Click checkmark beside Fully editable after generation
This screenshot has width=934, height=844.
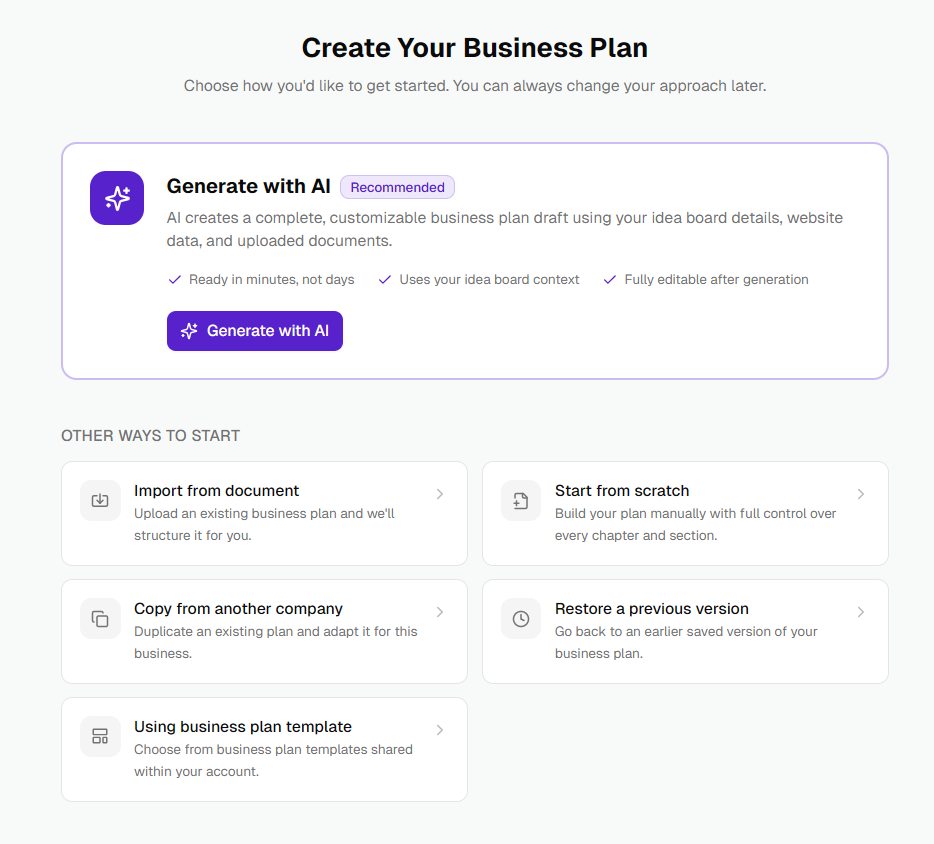609,279
